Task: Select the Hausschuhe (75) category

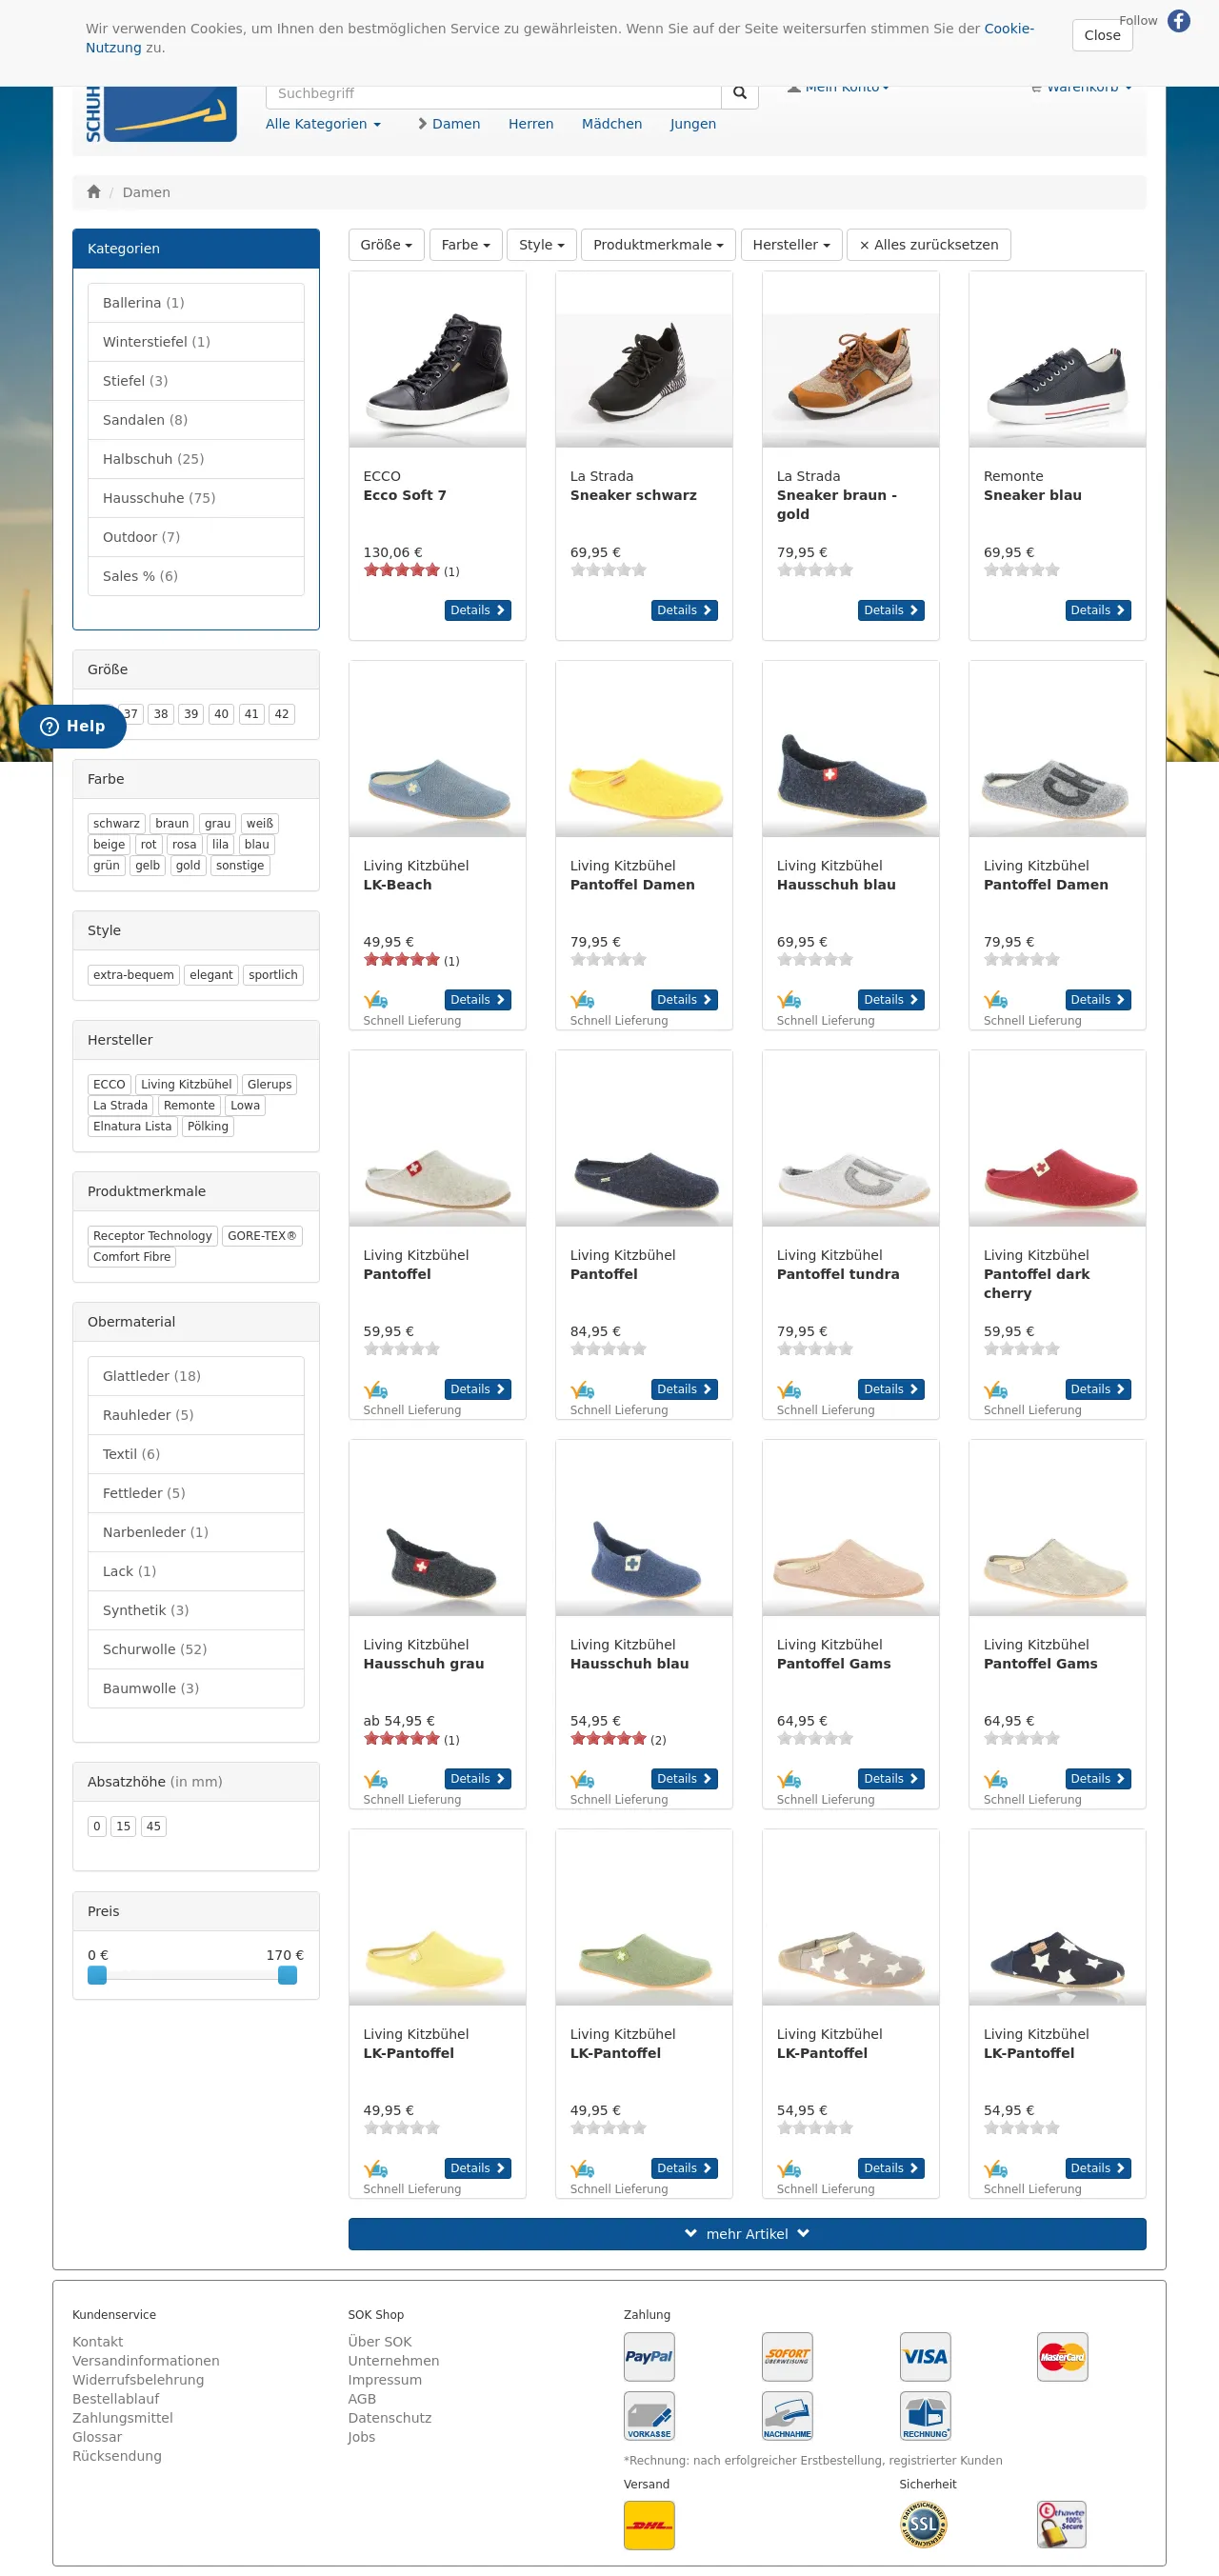Action: (196, 498)
